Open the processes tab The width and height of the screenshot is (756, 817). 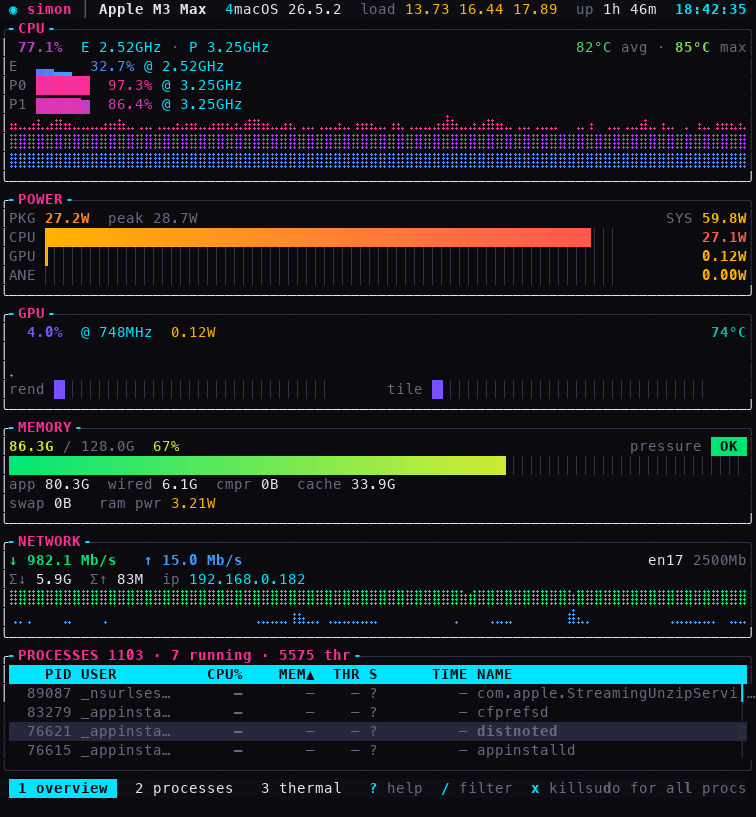coord(184,788)
